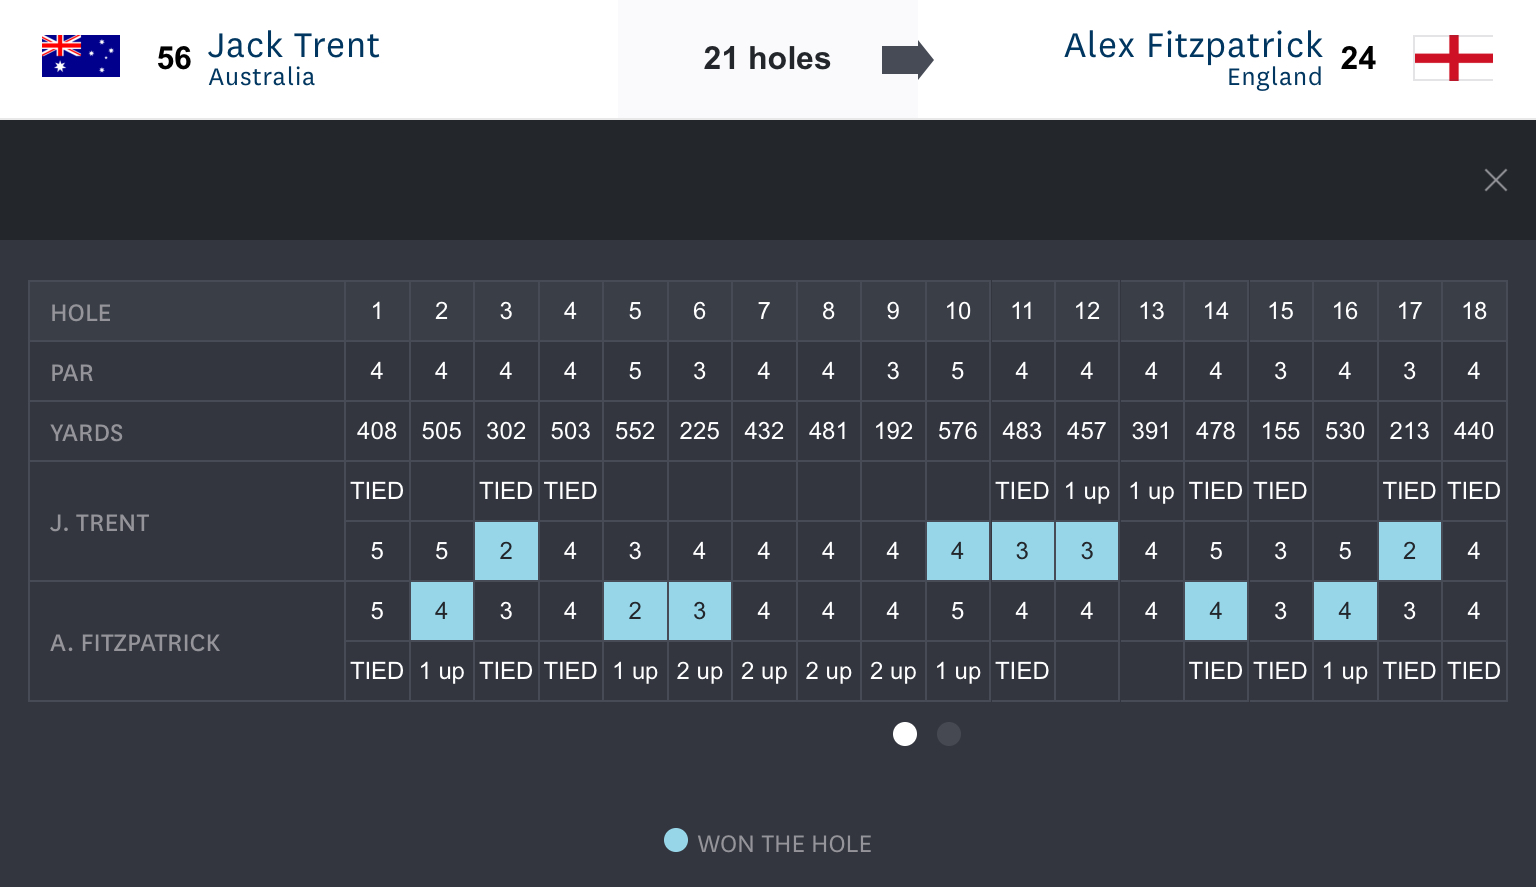This screenshot has width=1536, height=887.
Task: Switch to the second scorecard page dot
Action: (949, 734)
